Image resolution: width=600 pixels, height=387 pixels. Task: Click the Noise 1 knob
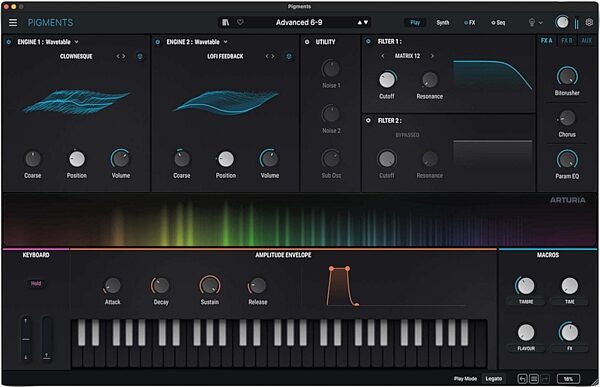(x=331, y=69)
